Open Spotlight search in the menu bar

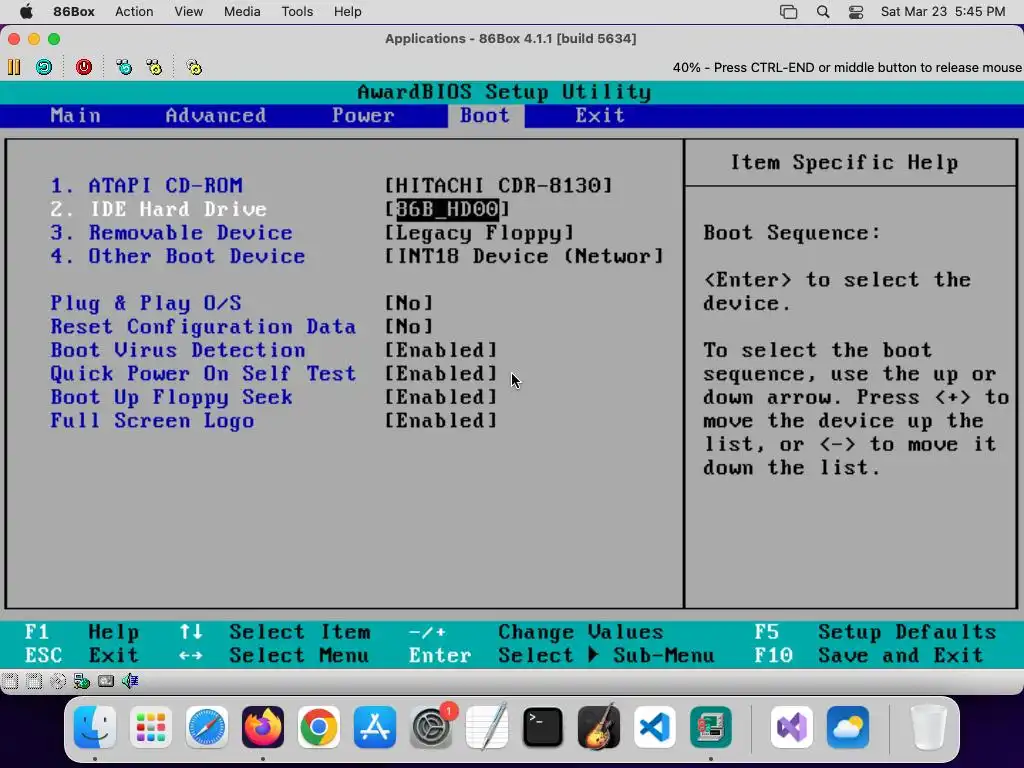coord(823,12)
